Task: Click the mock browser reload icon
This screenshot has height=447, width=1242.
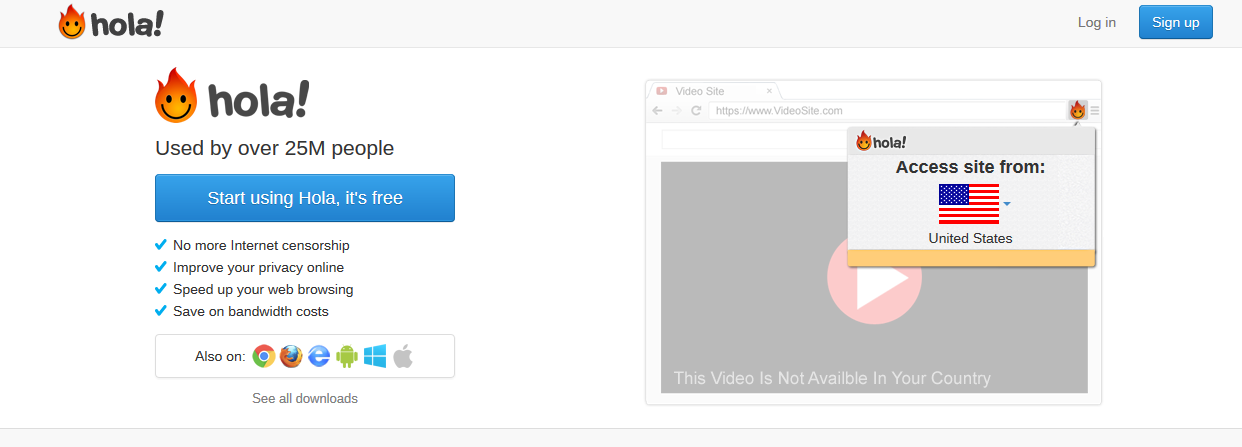Action: point(696,110)
